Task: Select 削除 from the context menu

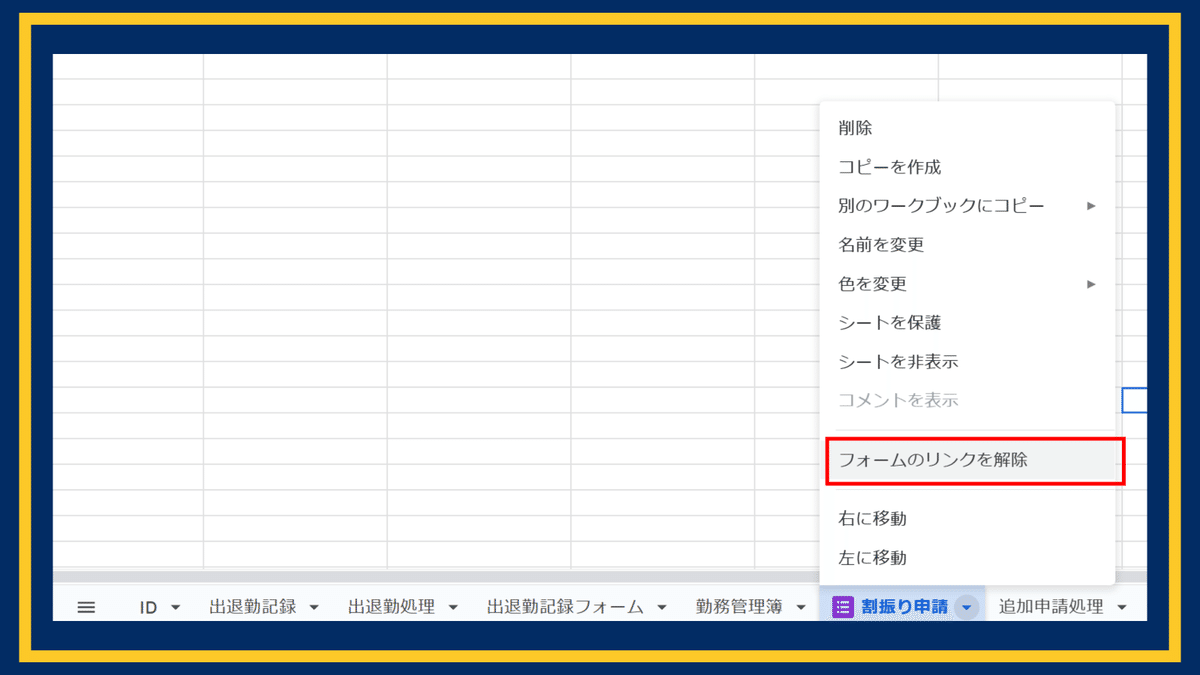Action: point(967,128)
